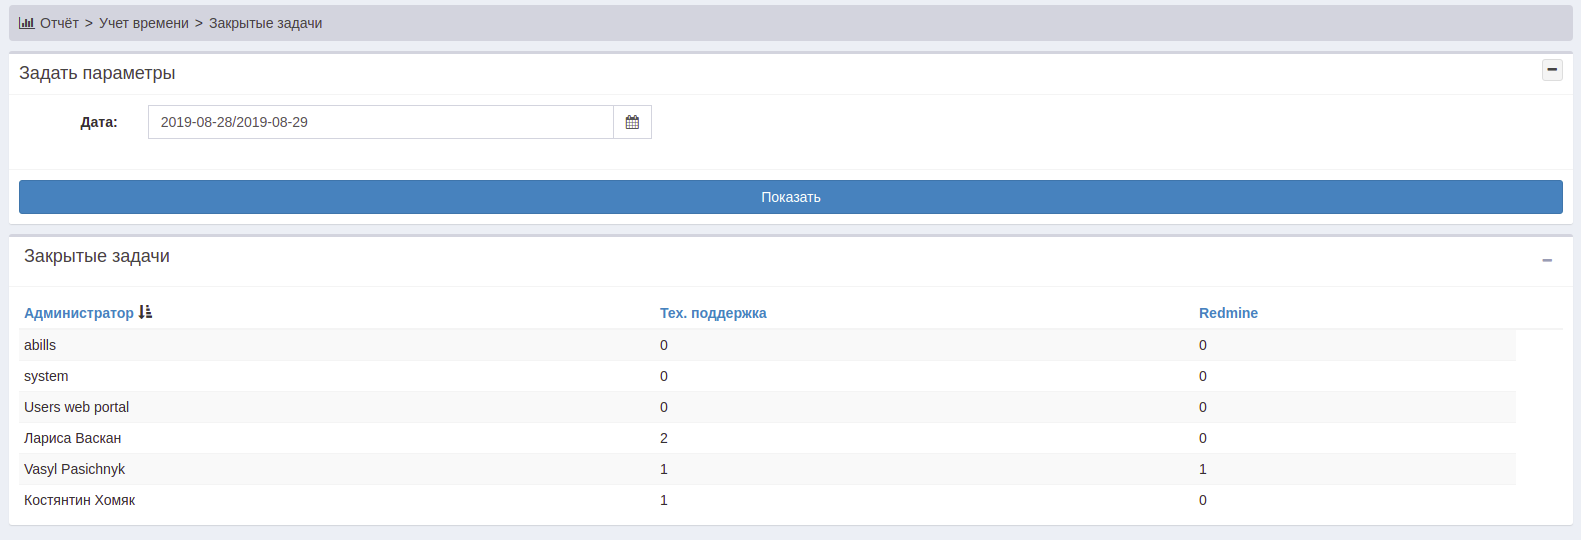Sort table by Тех. поддержка column
This screenshot has width=1581, height=540.
tap(713, 313)
